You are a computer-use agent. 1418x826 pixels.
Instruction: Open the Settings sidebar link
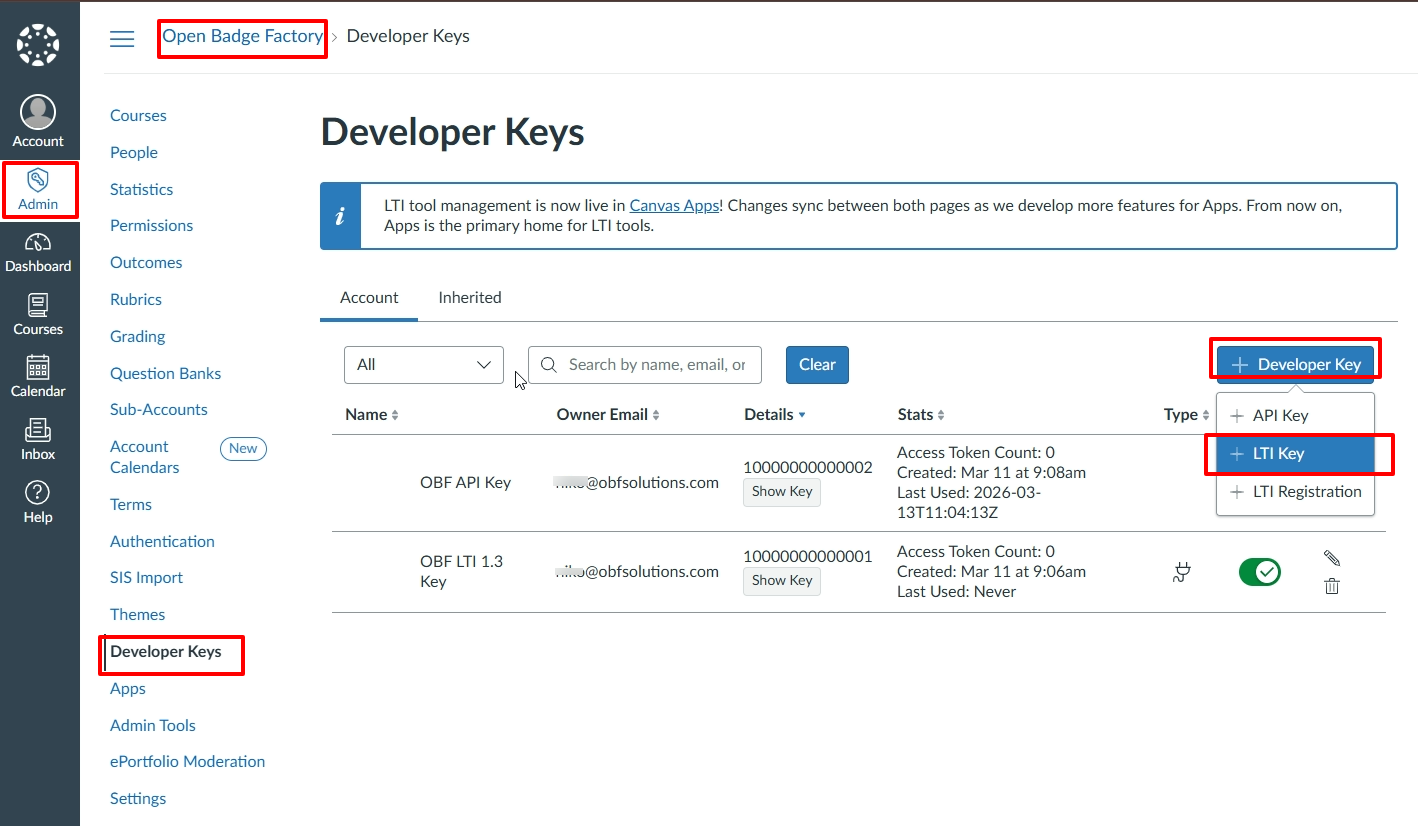pos(138,799)
